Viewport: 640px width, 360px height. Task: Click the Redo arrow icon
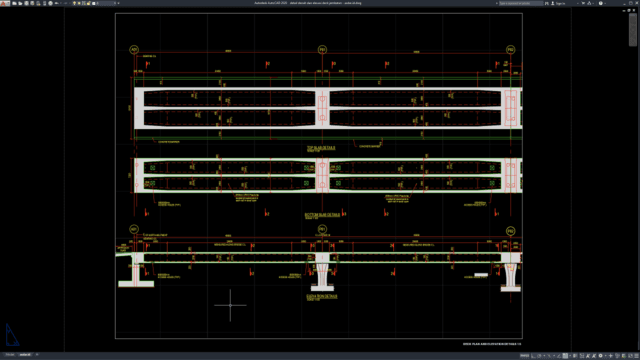click(x=66, y=3)
